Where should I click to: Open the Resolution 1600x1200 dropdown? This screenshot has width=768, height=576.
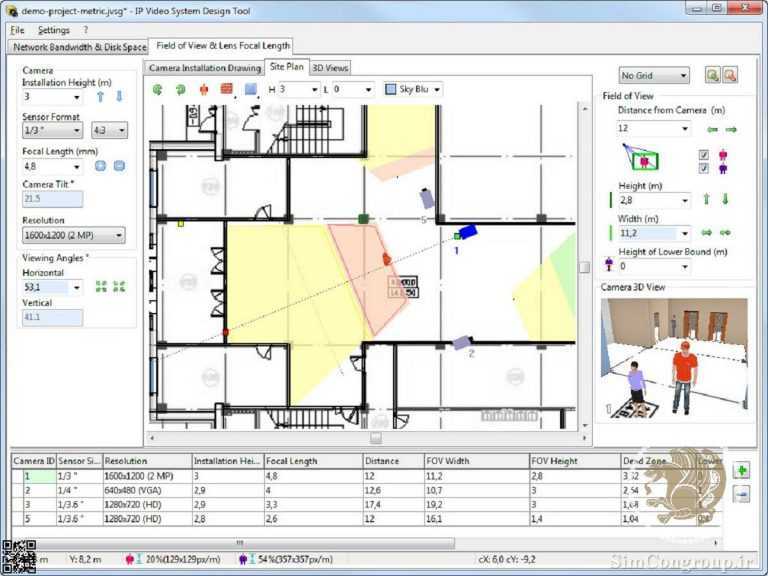[x=73, y=236]
